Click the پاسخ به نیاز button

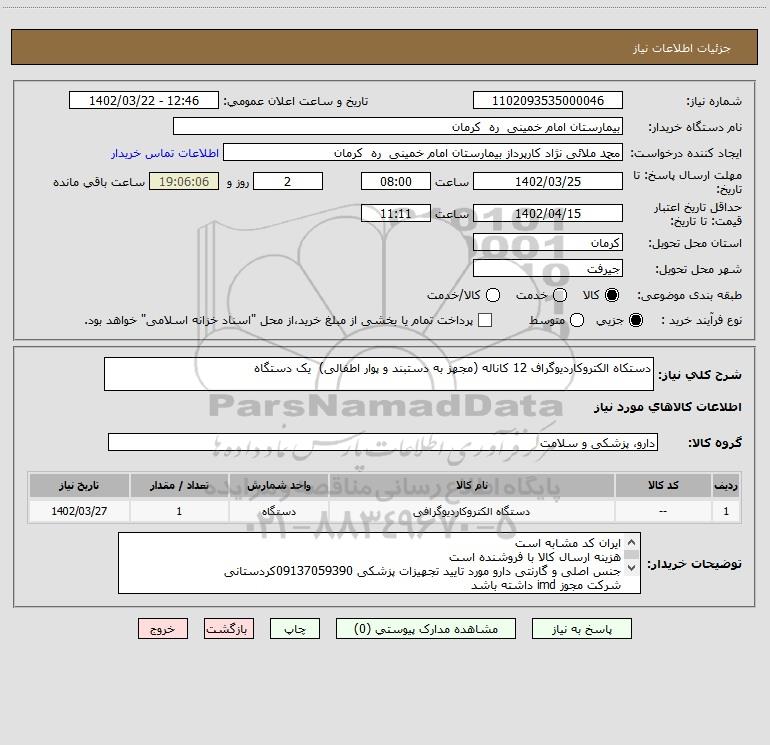pos(581,629)
